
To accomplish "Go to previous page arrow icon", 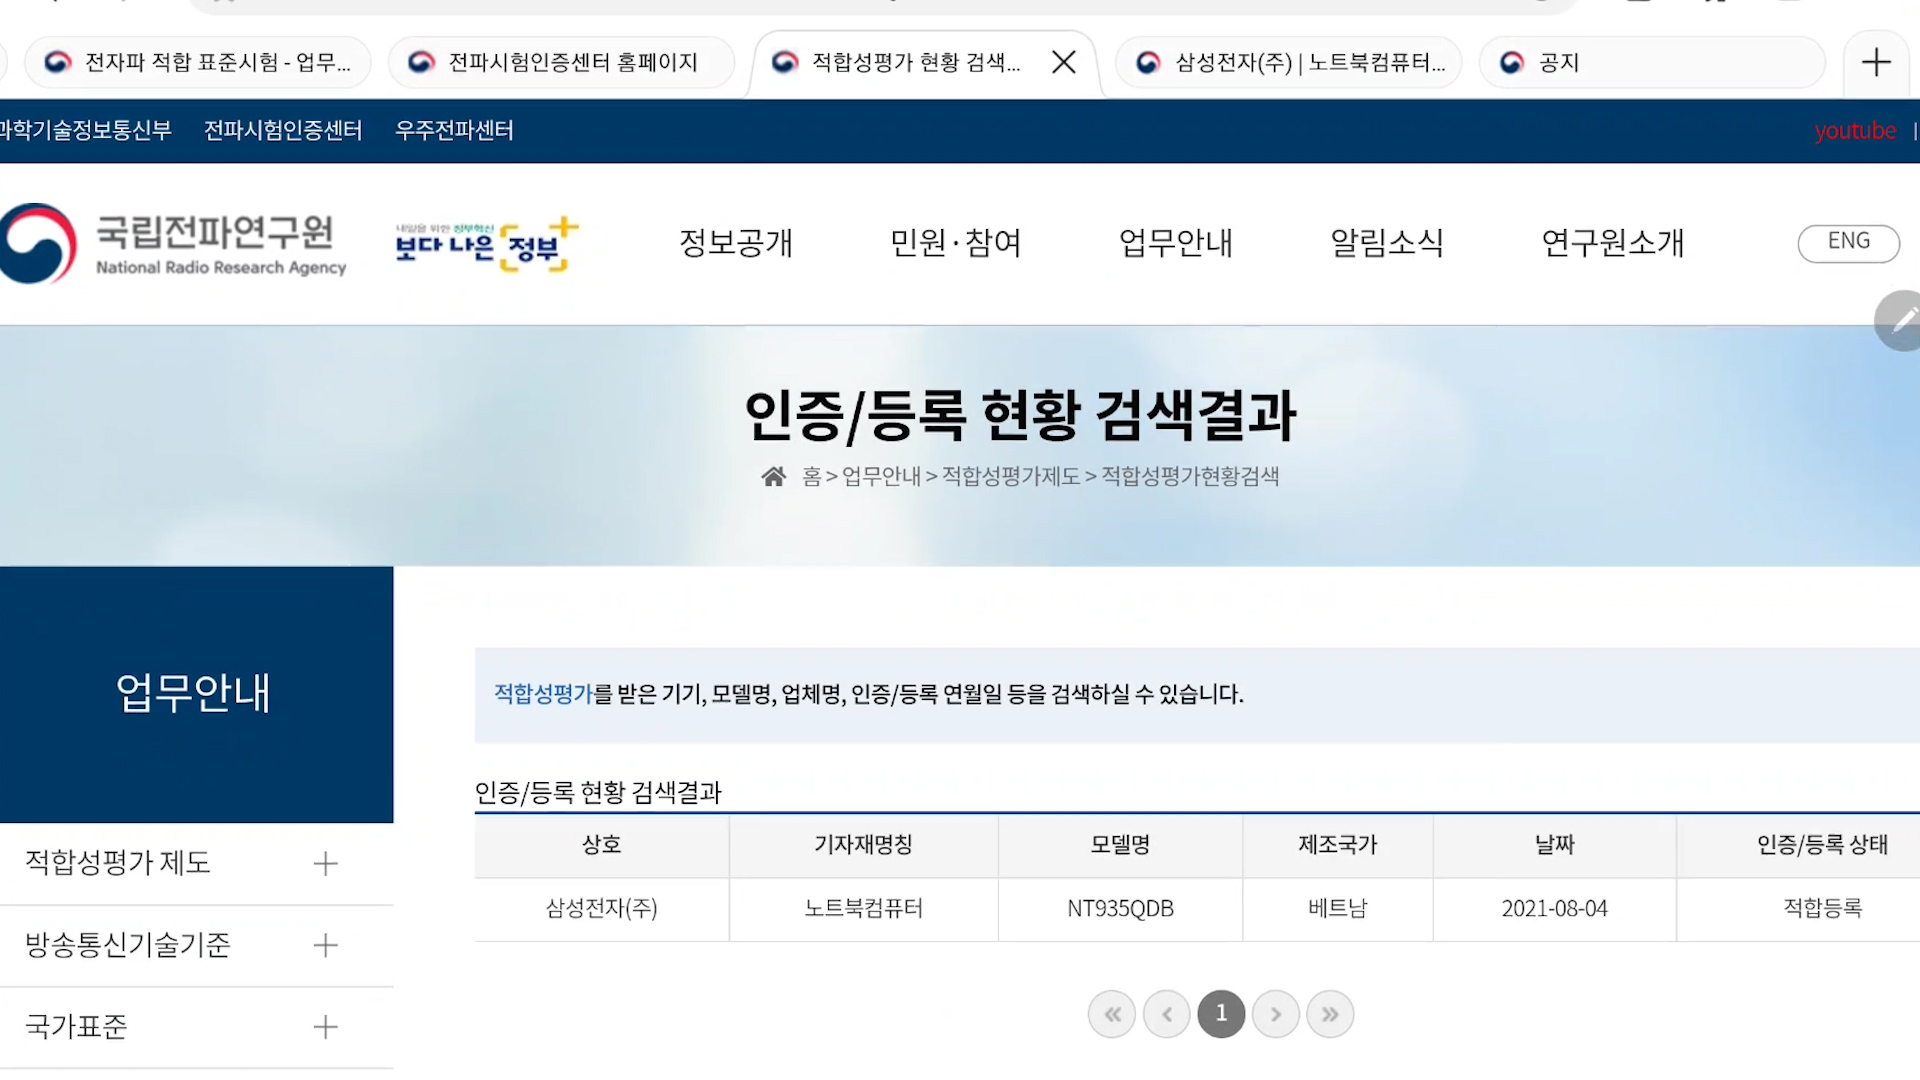I will point(1166,1014).
